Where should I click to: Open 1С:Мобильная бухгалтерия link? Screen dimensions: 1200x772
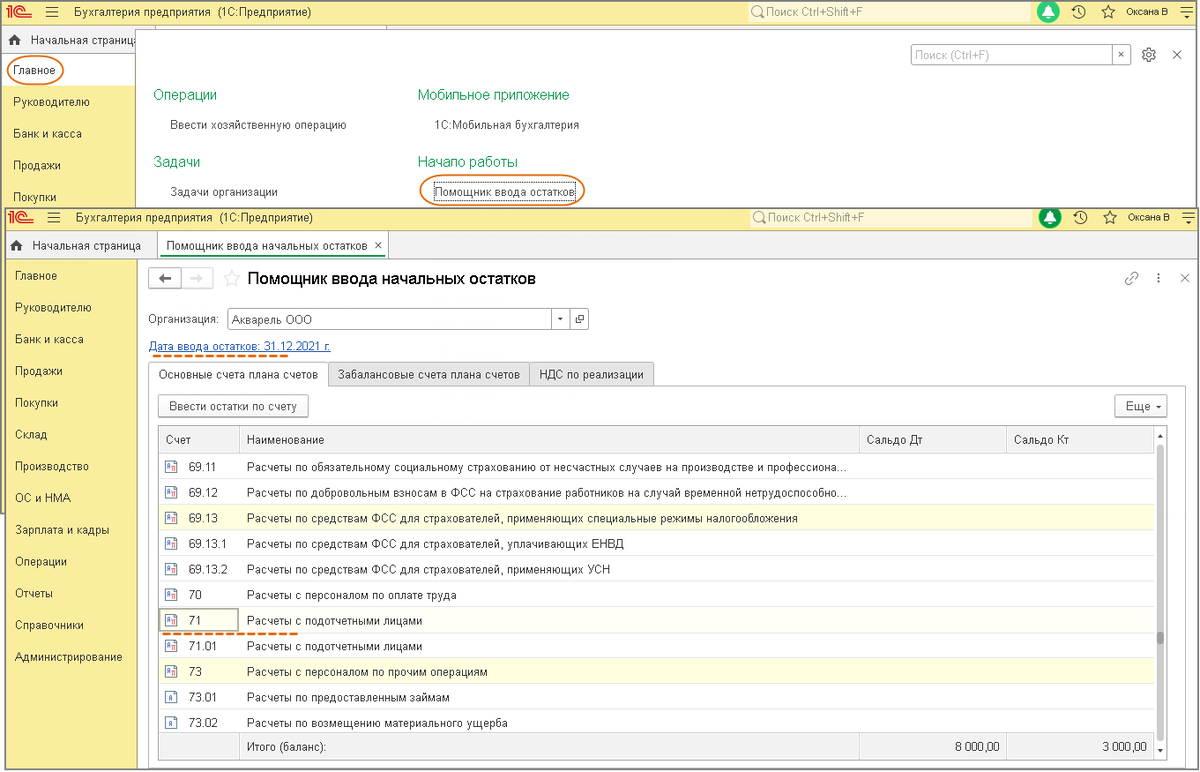pos(506,125)
